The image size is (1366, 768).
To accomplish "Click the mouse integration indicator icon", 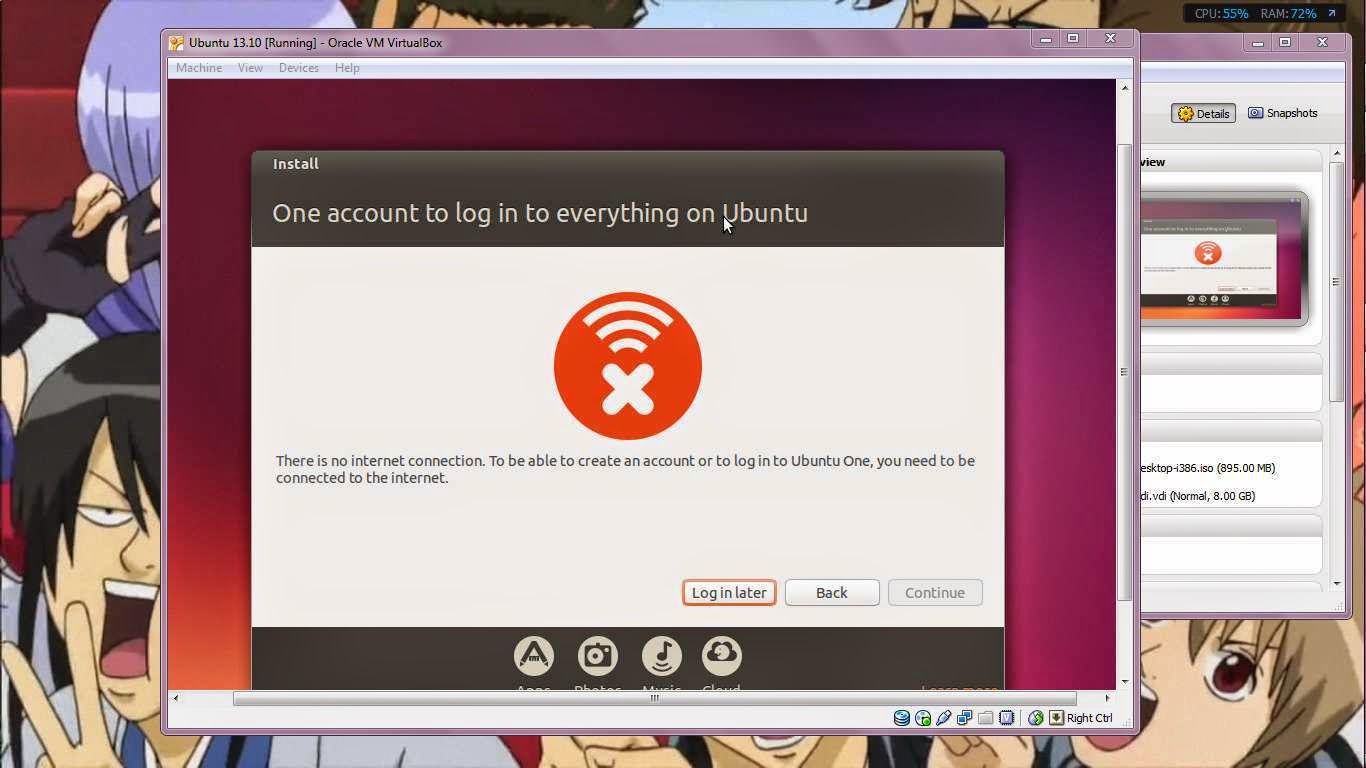I will click(1036, 718).
